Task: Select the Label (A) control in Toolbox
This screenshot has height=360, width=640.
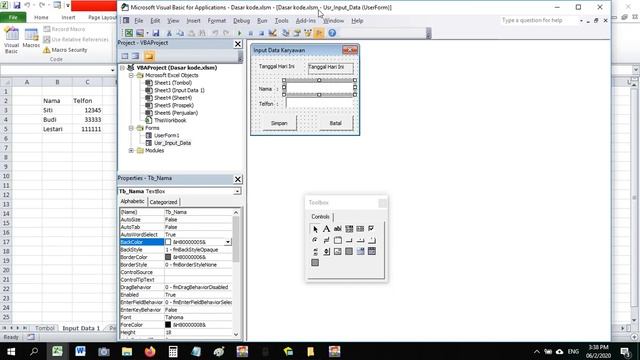Action: pos(327,229)
